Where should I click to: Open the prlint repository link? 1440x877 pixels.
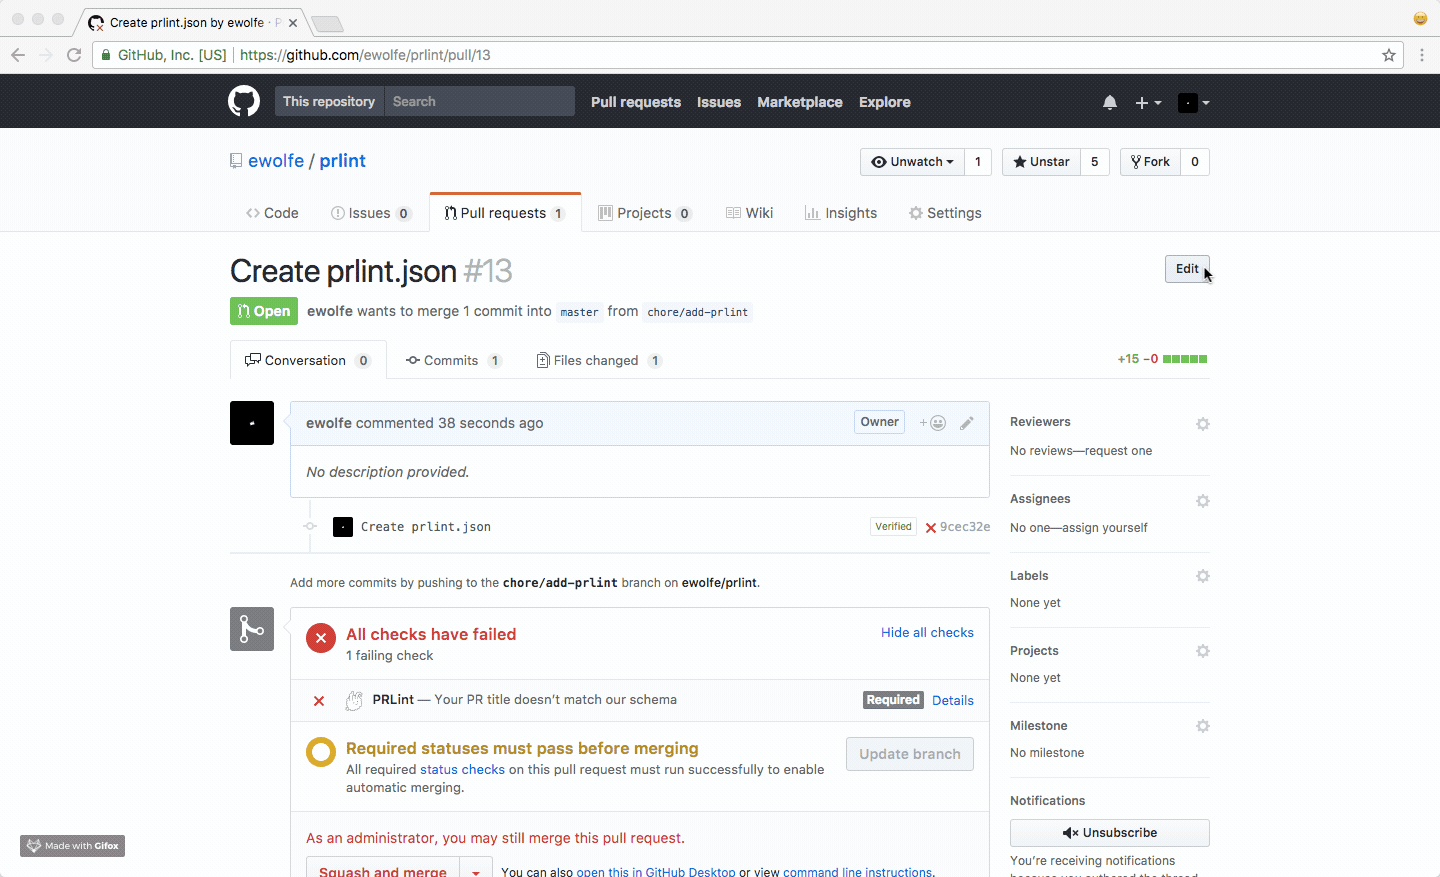tap(343, 161)
